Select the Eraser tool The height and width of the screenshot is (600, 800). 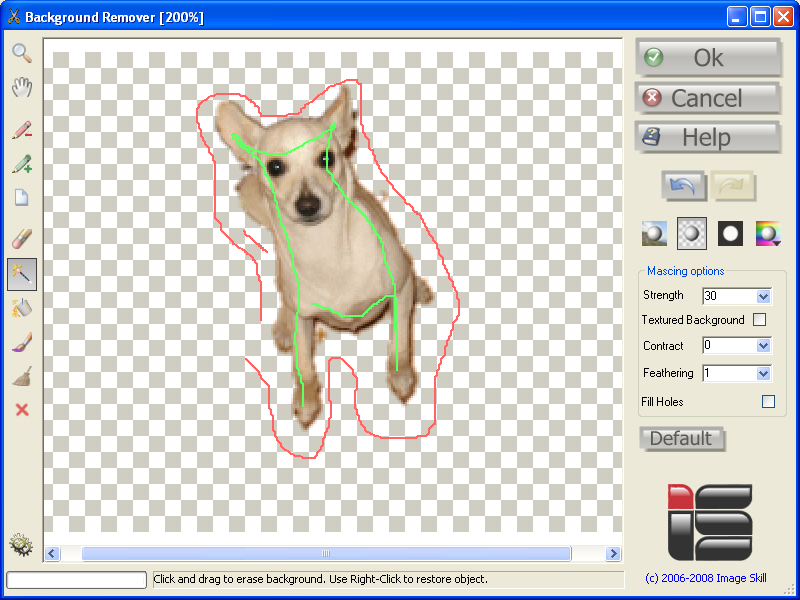pos(22,239)
